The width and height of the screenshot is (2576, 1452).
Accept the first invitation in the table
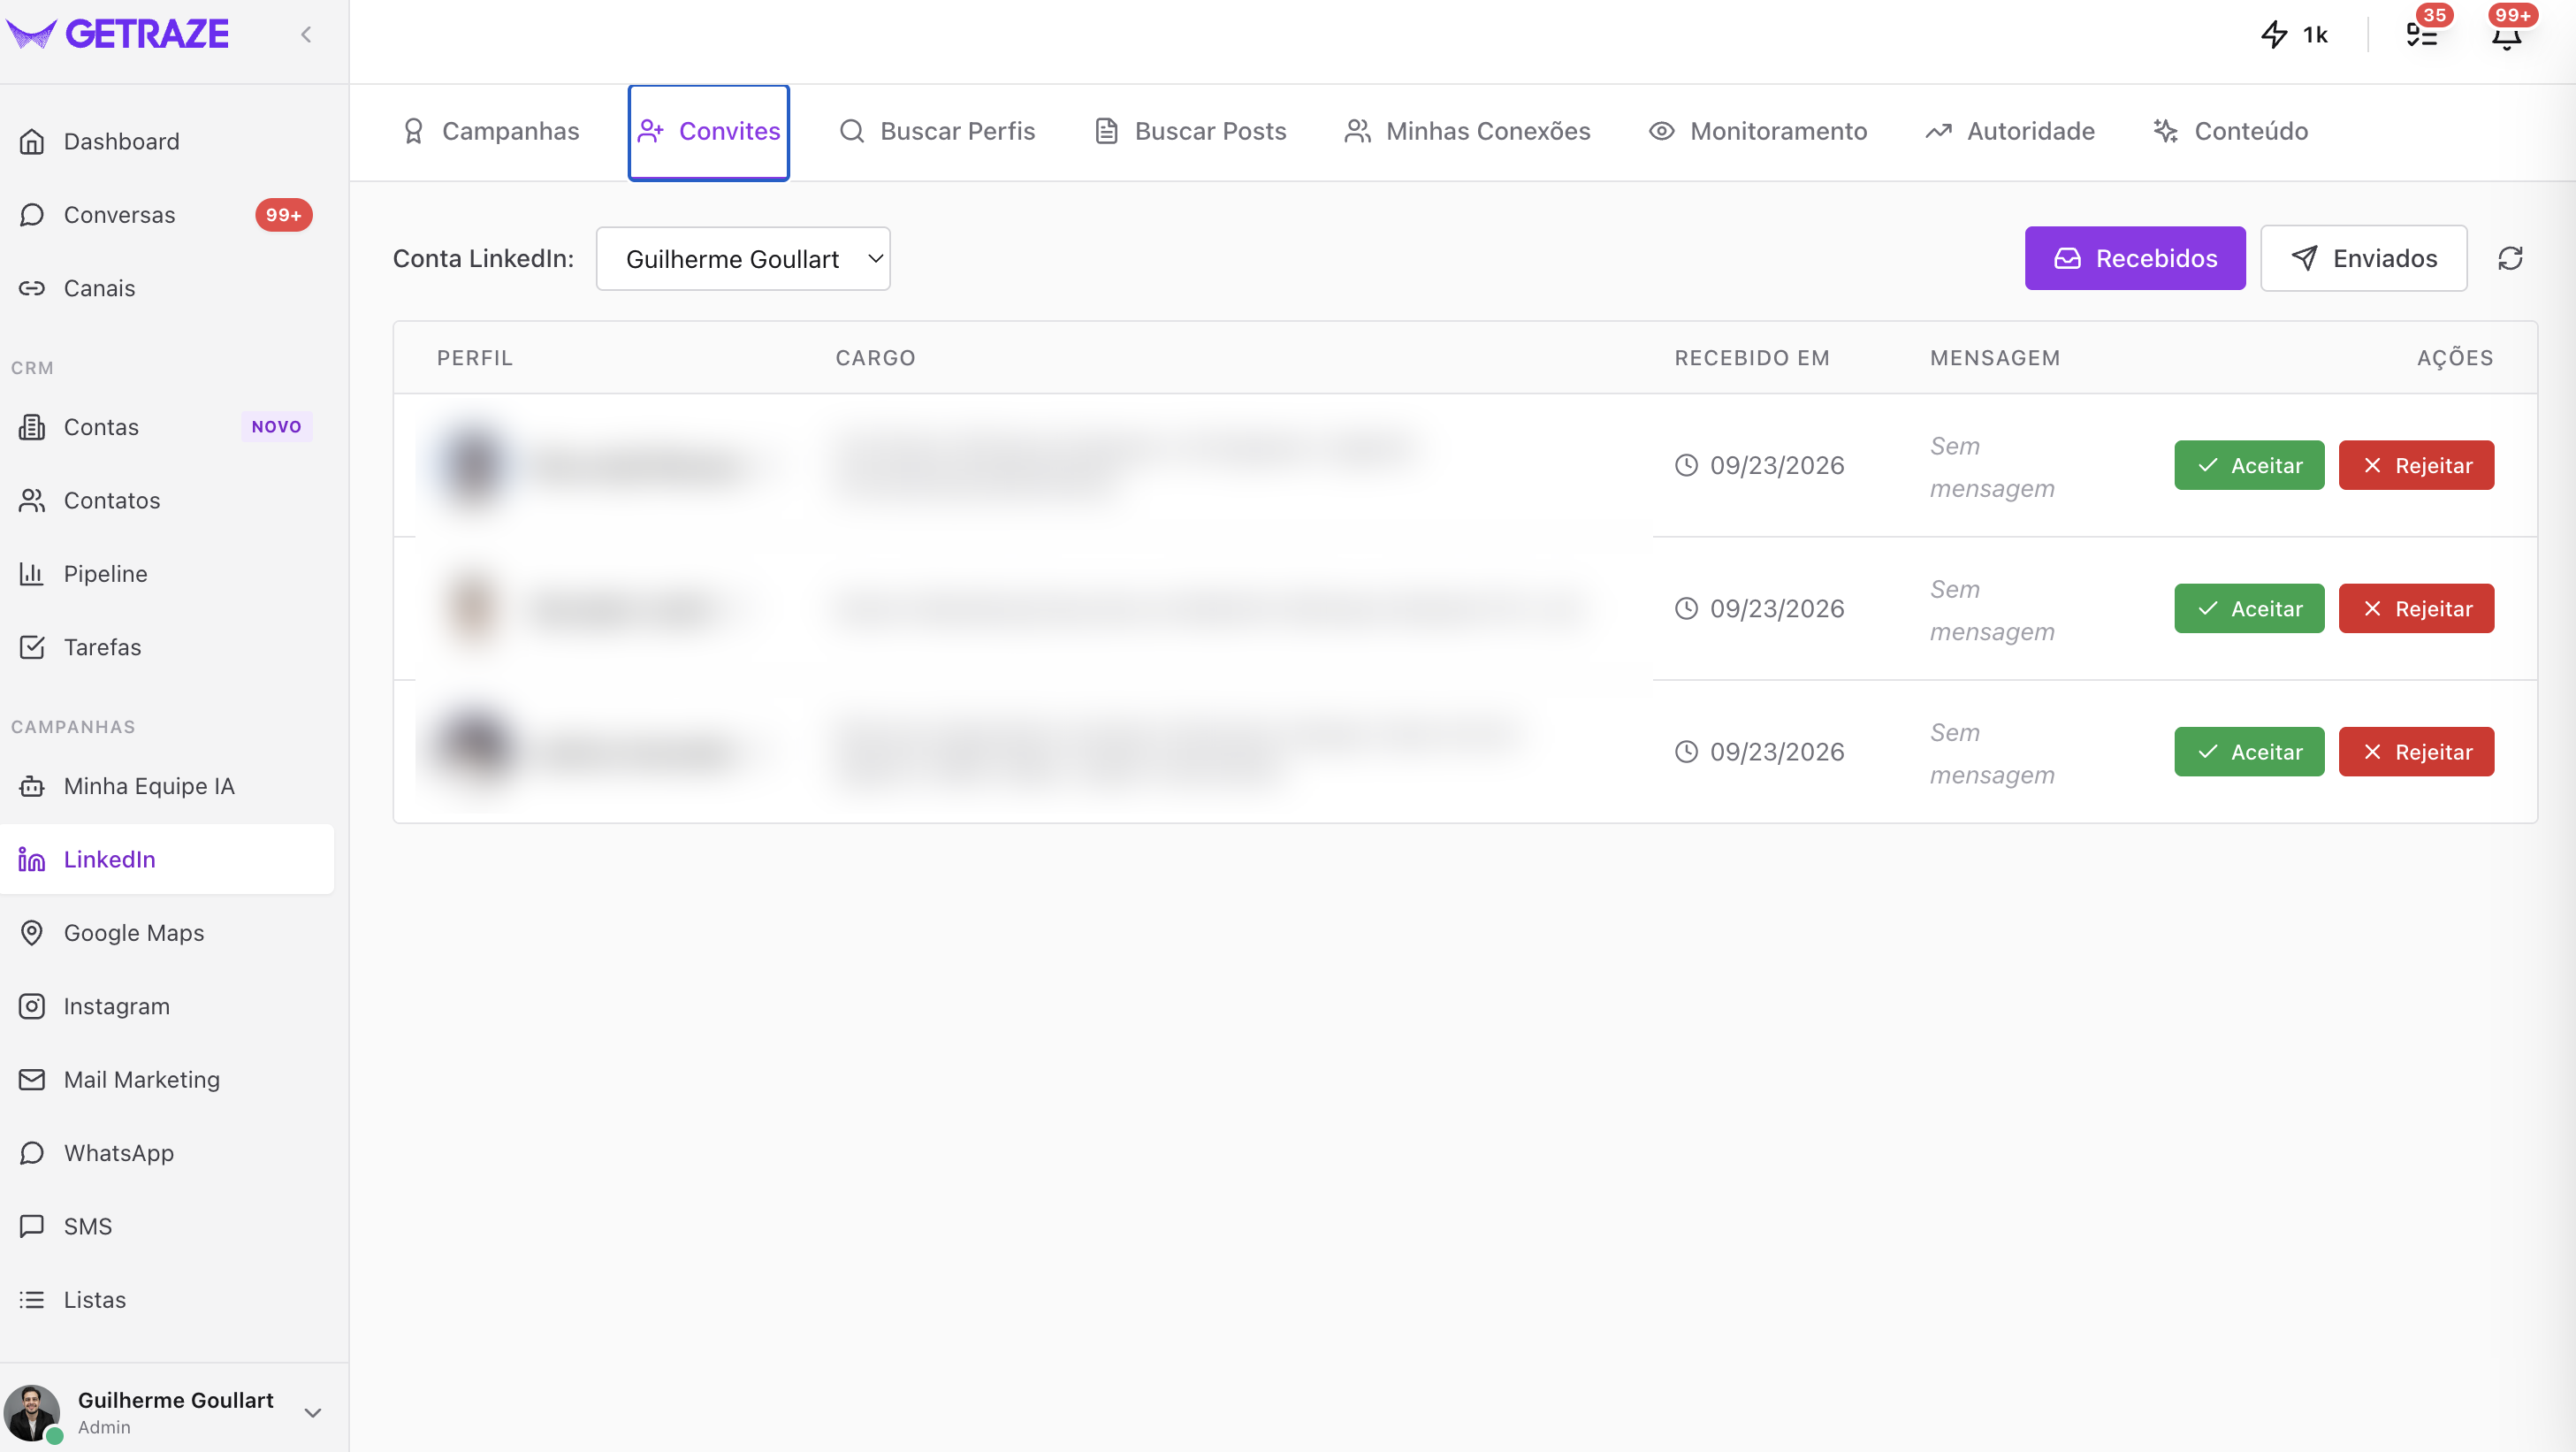(2249, 465)
